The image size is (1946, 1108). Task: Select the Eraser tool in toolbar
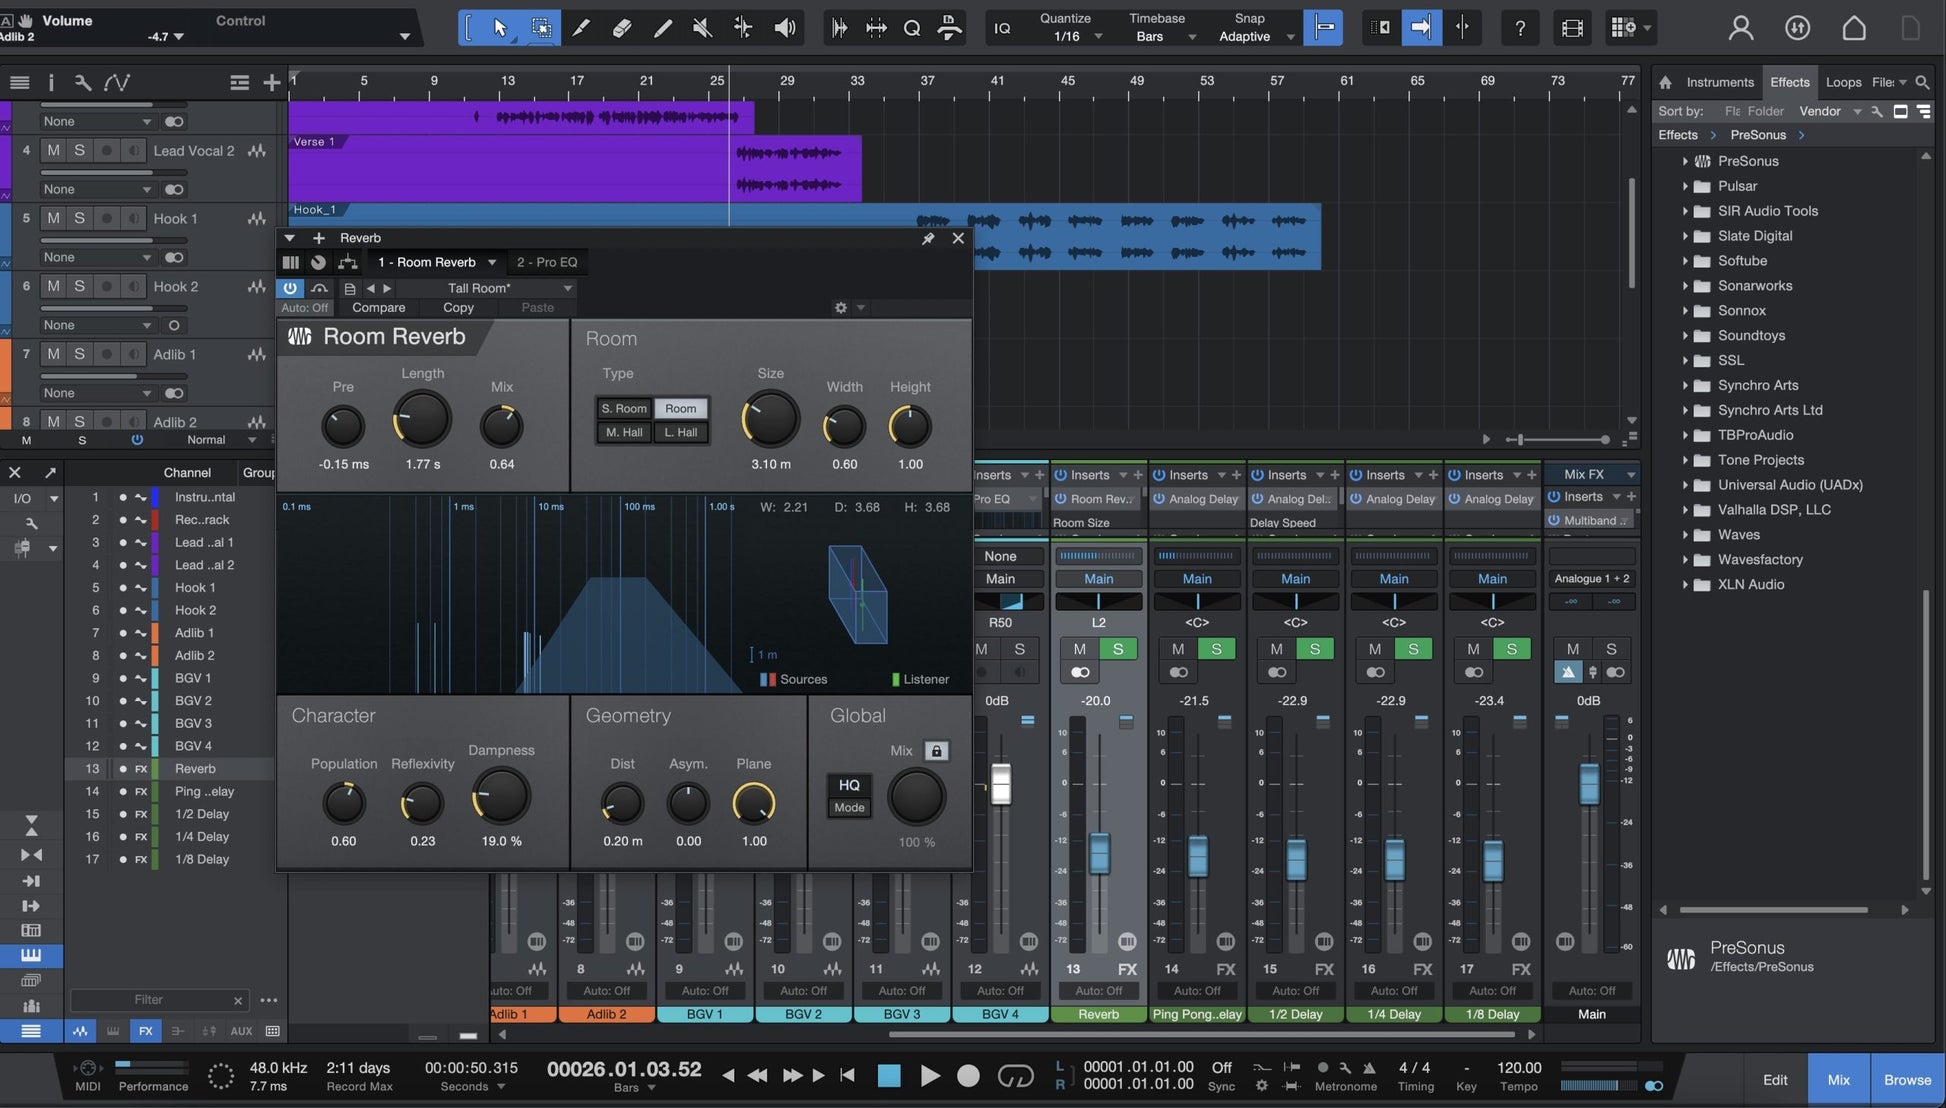(x=621, y=28)
